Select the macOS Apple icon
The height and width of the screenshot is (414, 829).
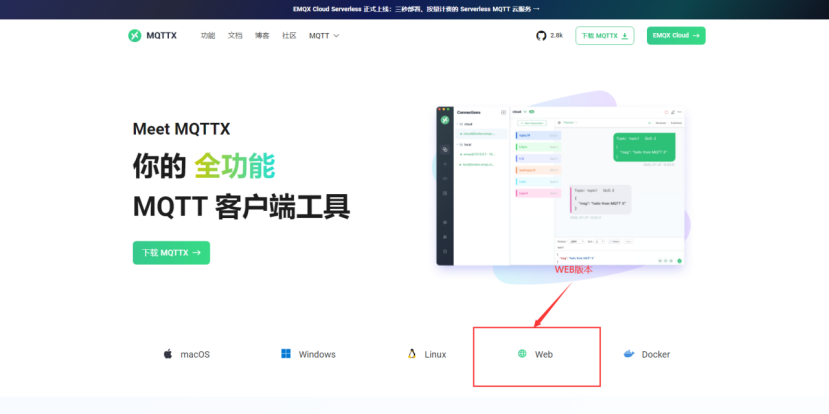(168, 354)
